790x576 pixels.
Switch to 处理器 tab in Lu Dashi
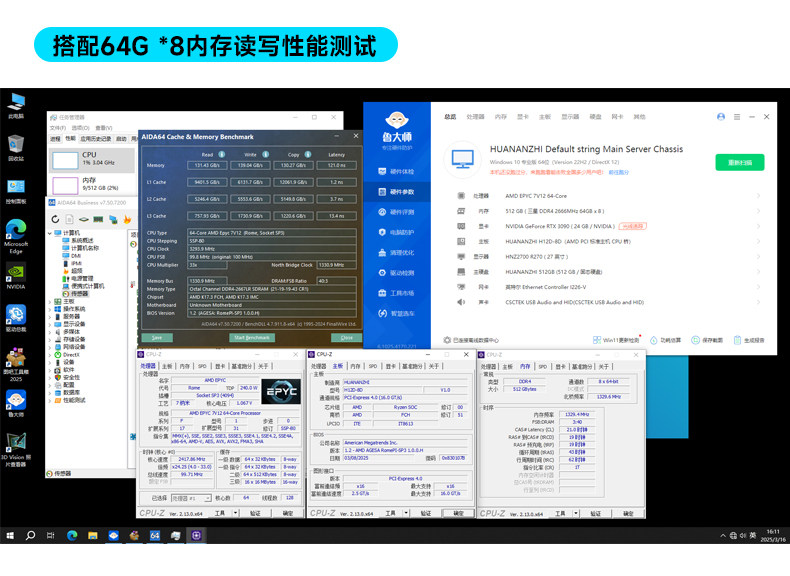[475, 116]
